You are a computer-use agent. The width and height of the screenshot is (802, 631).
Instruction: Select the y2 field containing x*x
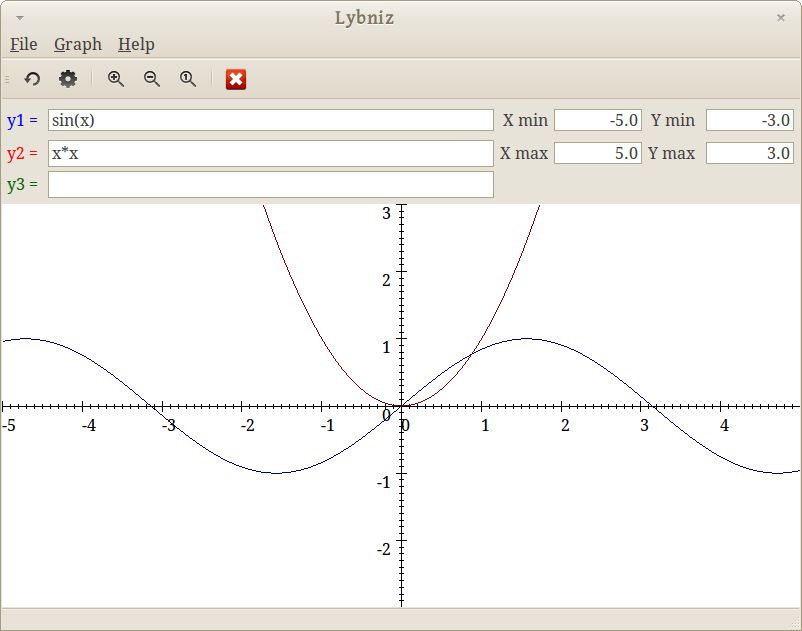(x=270, y=153)
